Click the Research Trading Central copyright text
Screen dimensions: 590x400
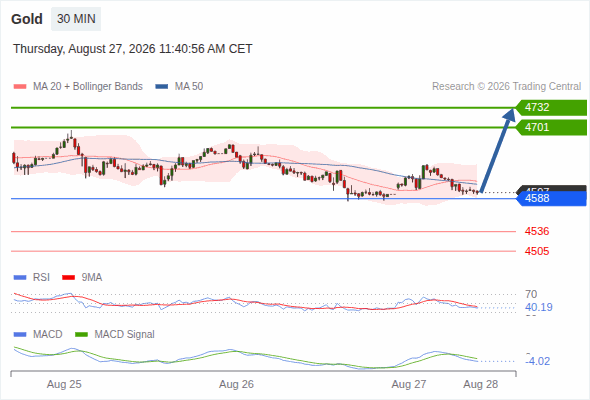pyautogui.click(x=506, y=87)
